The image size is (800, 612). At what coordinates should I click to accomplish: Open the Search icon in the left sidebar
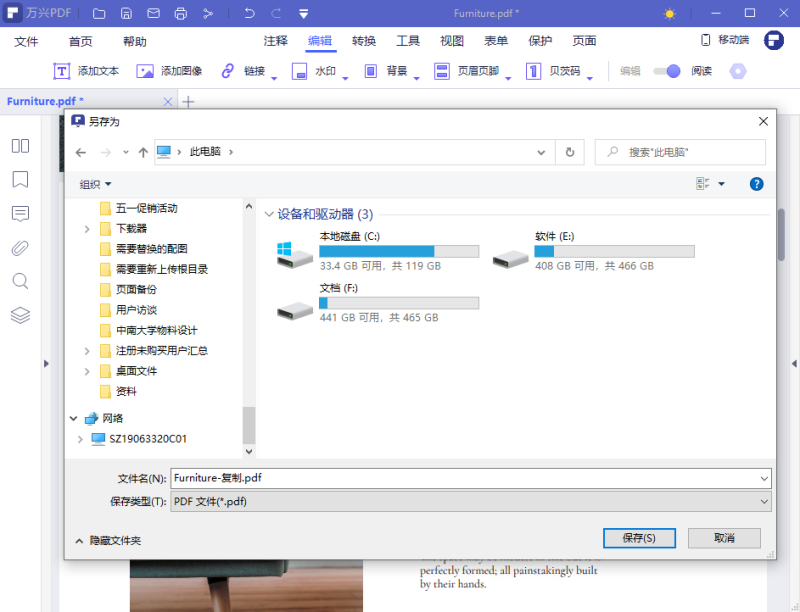click(x=20, y=281)
